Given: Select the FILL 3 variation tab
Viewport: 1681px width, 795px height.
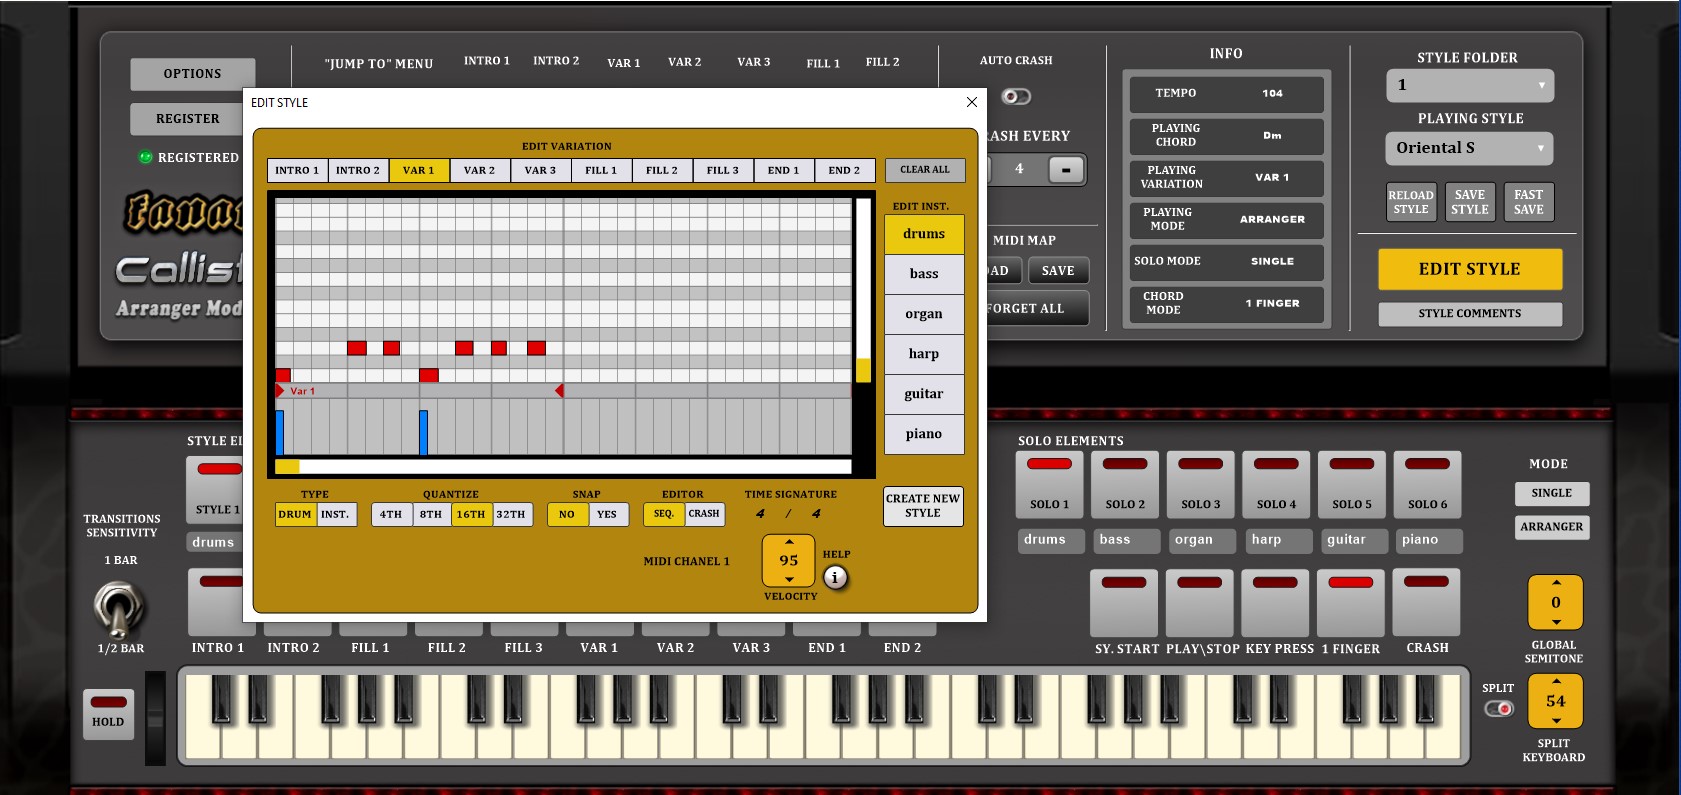Looking at the screenshot, I should [722, 171].
